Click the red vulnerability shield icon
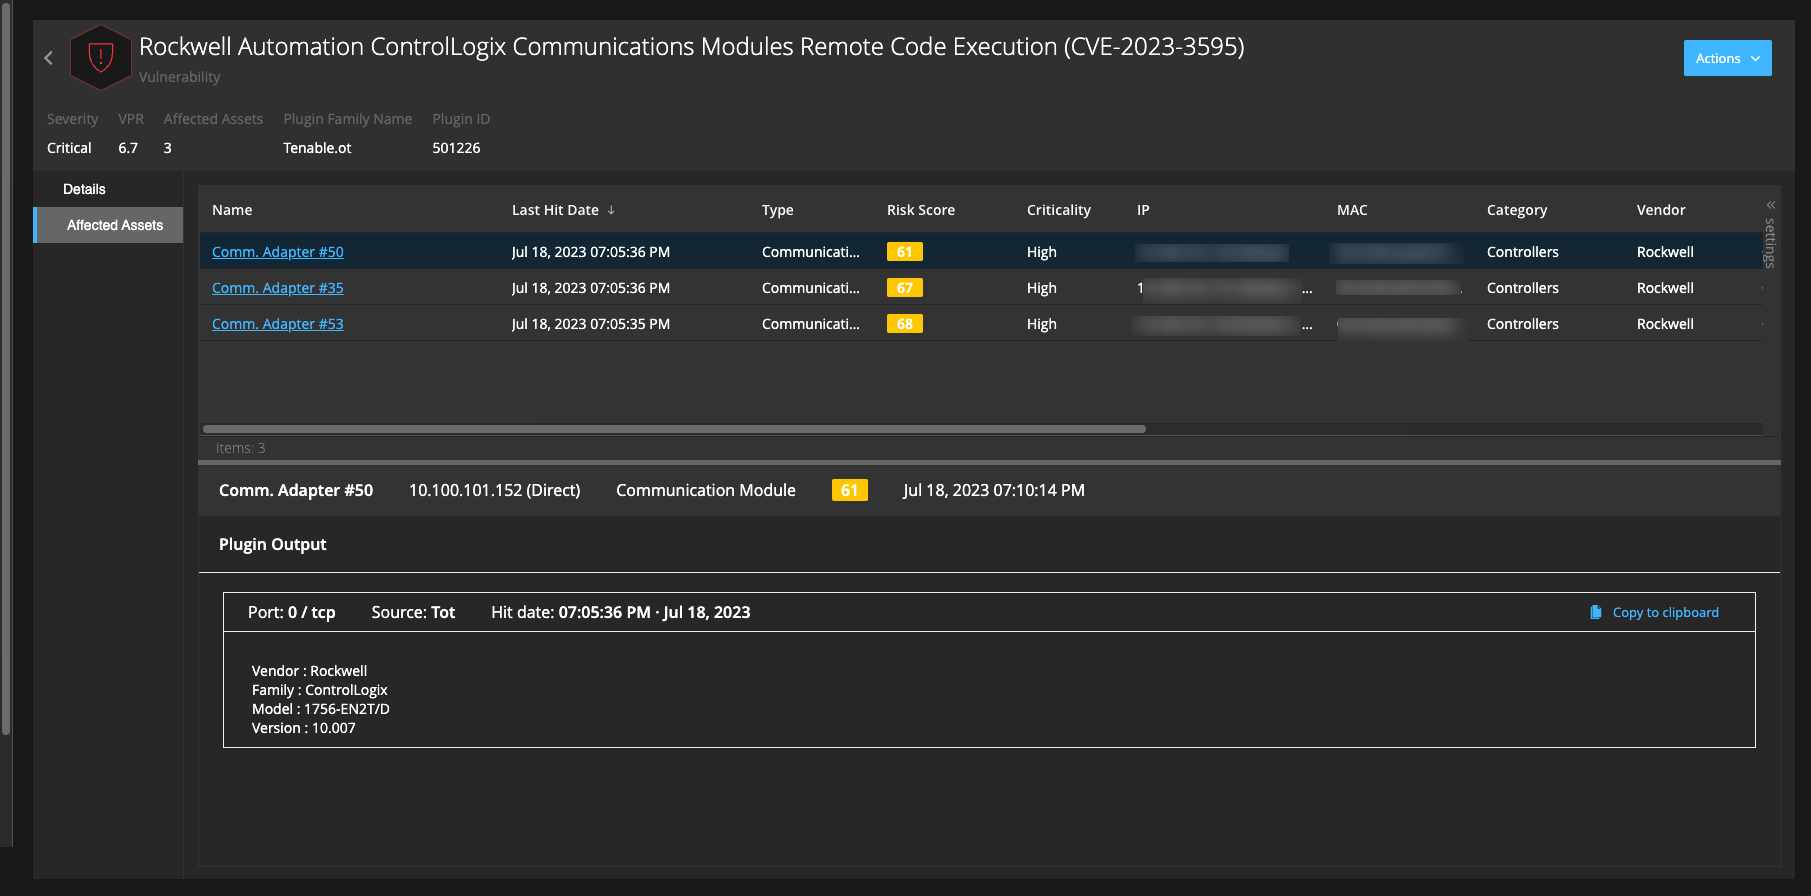This screenshot has height=896, width=1811. (x=100, y=58)
